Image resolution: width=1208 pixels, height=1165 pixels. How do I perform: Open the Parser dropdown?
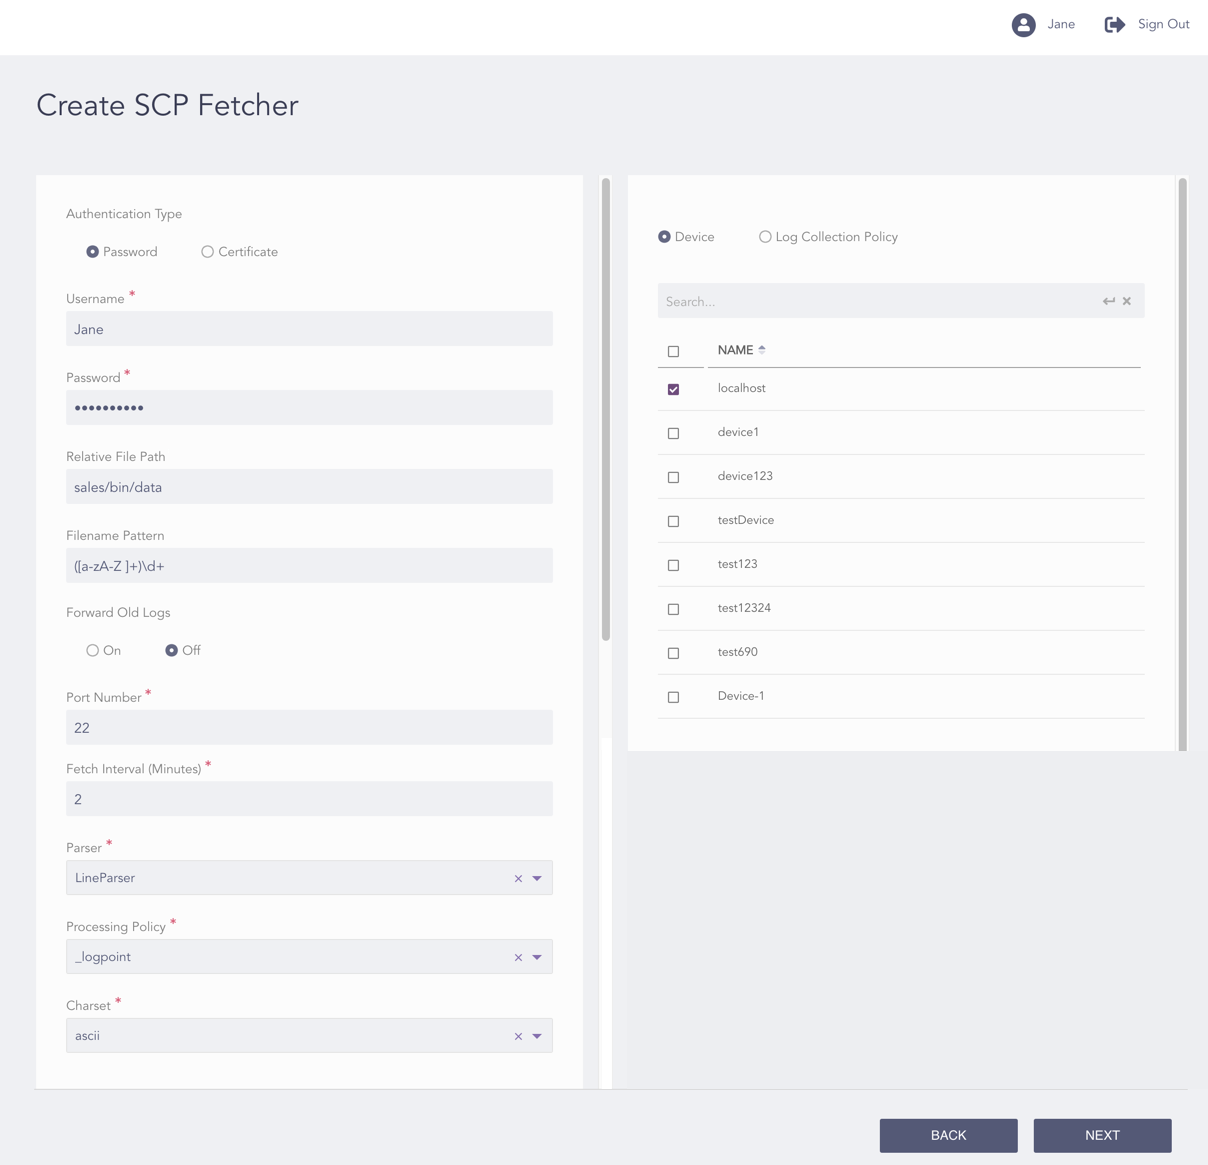(x=537, y=878)
